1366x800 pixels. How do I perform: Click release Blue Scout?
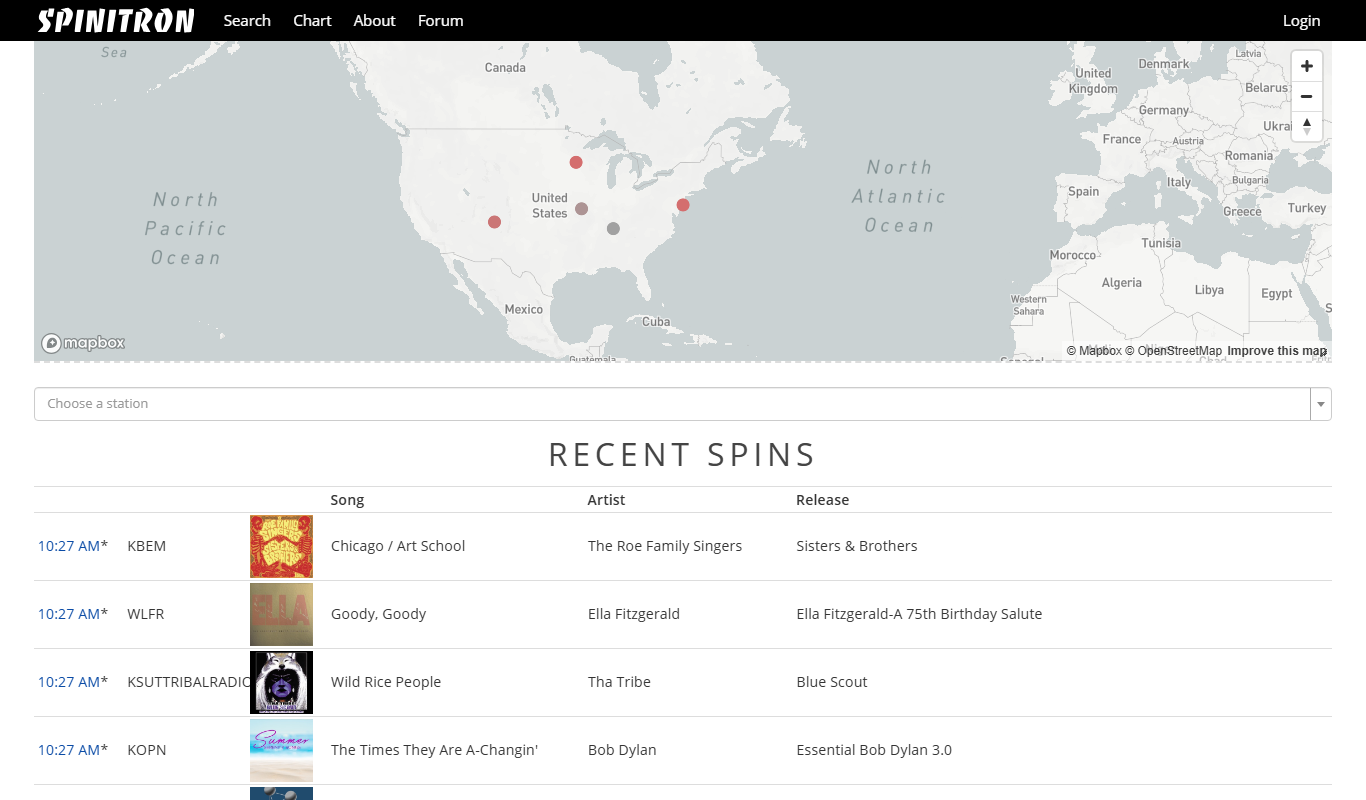point(832,682)
